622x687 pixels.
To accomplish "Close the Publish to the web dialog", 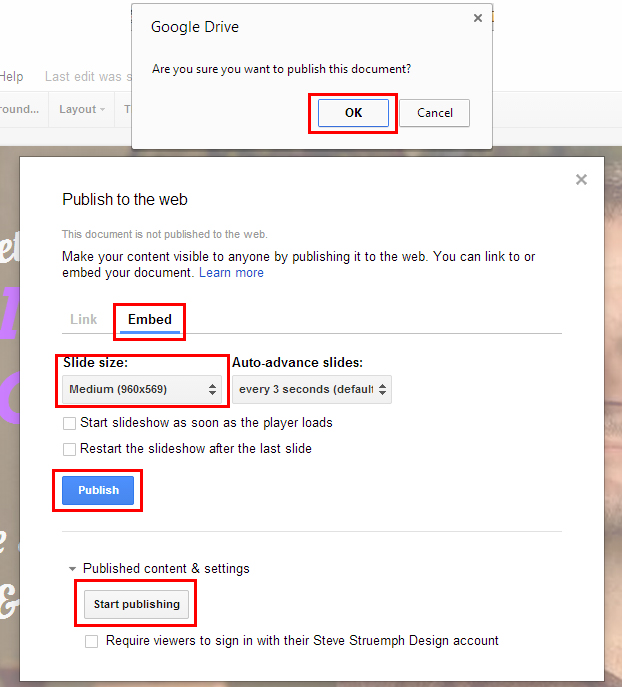I will coord(581,179).
